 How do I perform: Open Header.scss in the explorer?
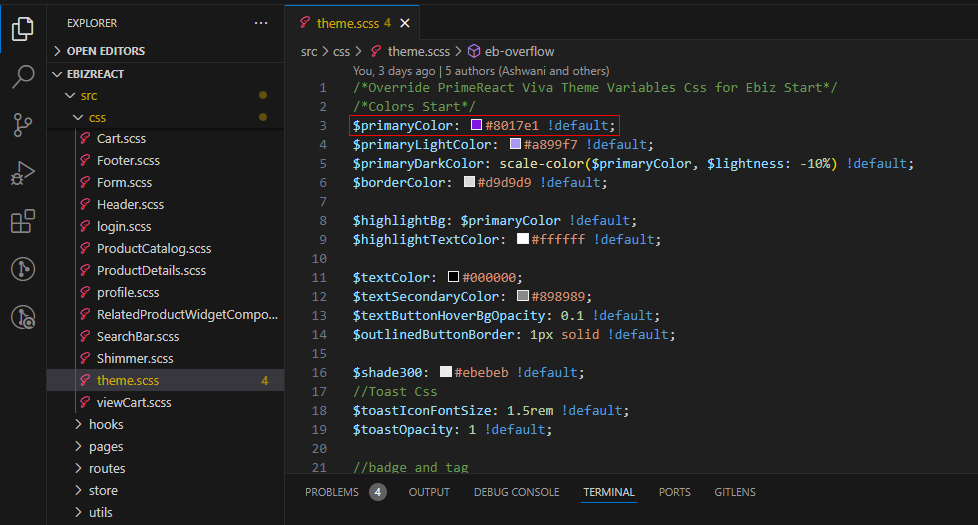point(166,205)
